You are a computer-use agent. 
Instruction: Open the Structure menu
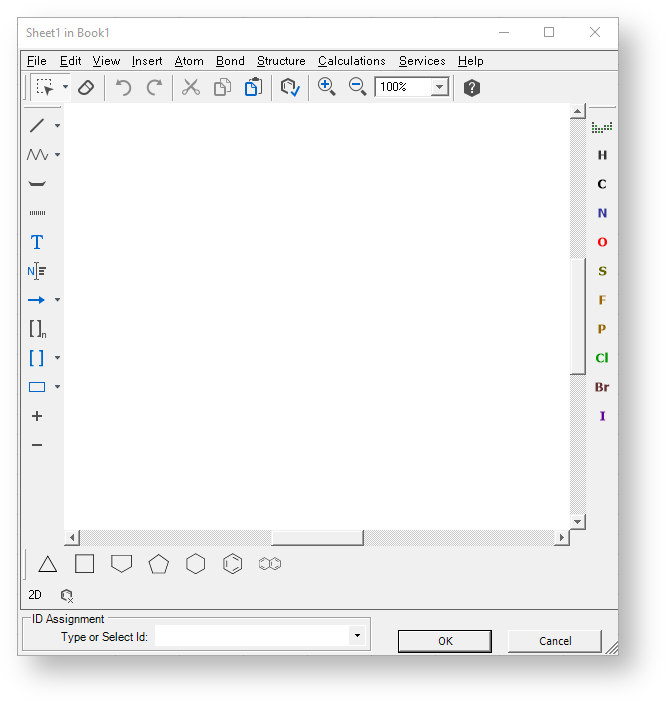tap(281, 61)
